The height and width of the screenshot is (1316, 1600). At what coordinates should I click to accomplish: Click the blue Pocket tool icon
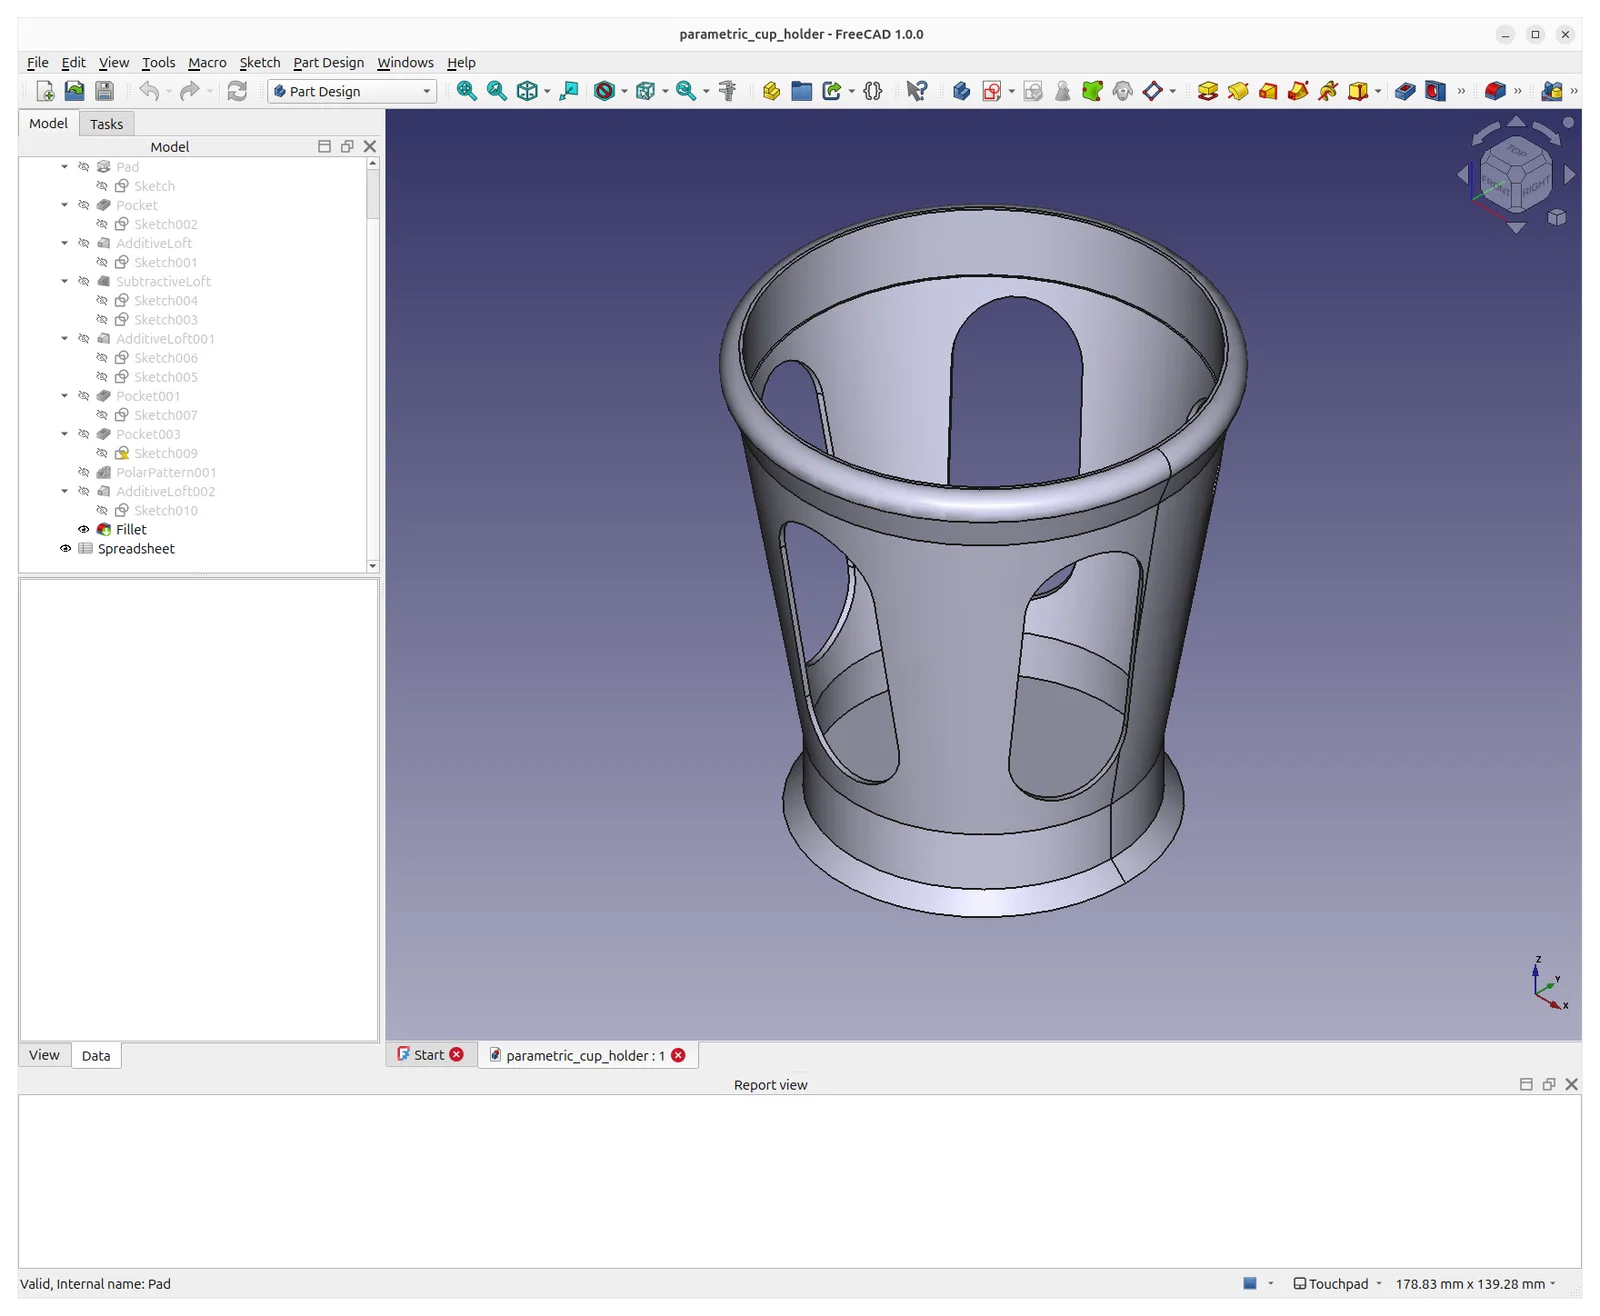coord(1405,91)
